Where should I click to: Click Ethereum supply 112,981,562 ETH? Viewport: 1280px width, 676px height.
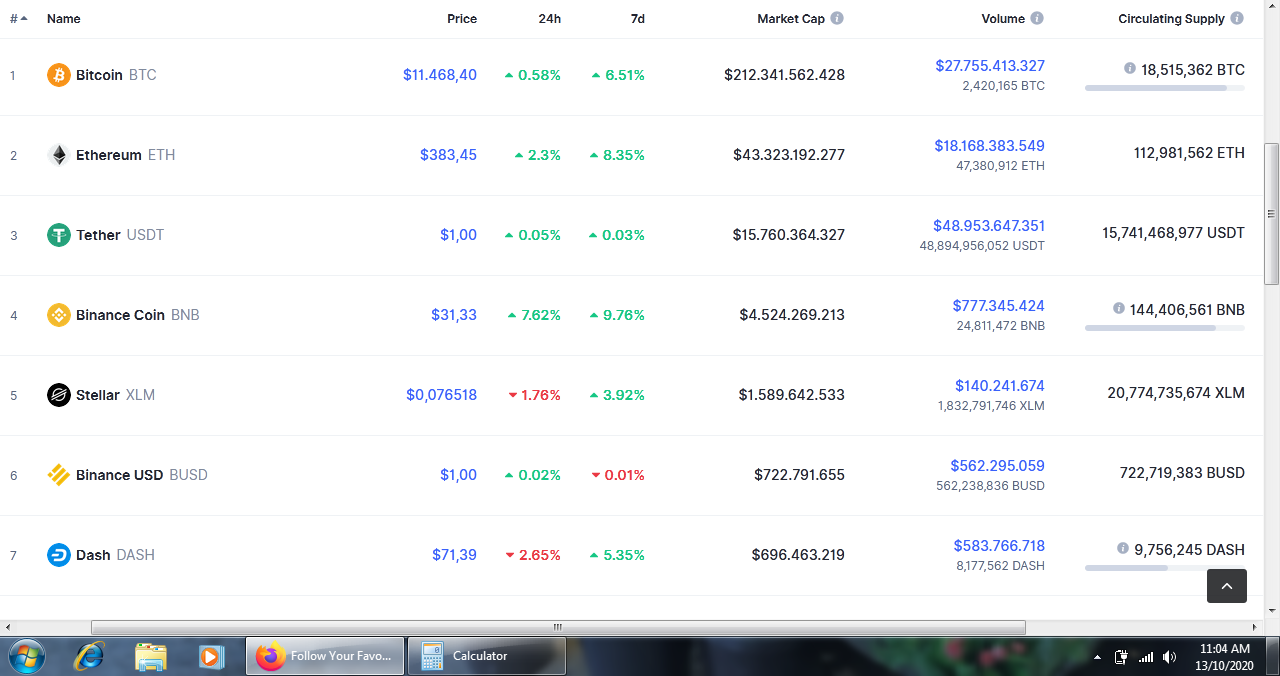(x=1190, y=153)
